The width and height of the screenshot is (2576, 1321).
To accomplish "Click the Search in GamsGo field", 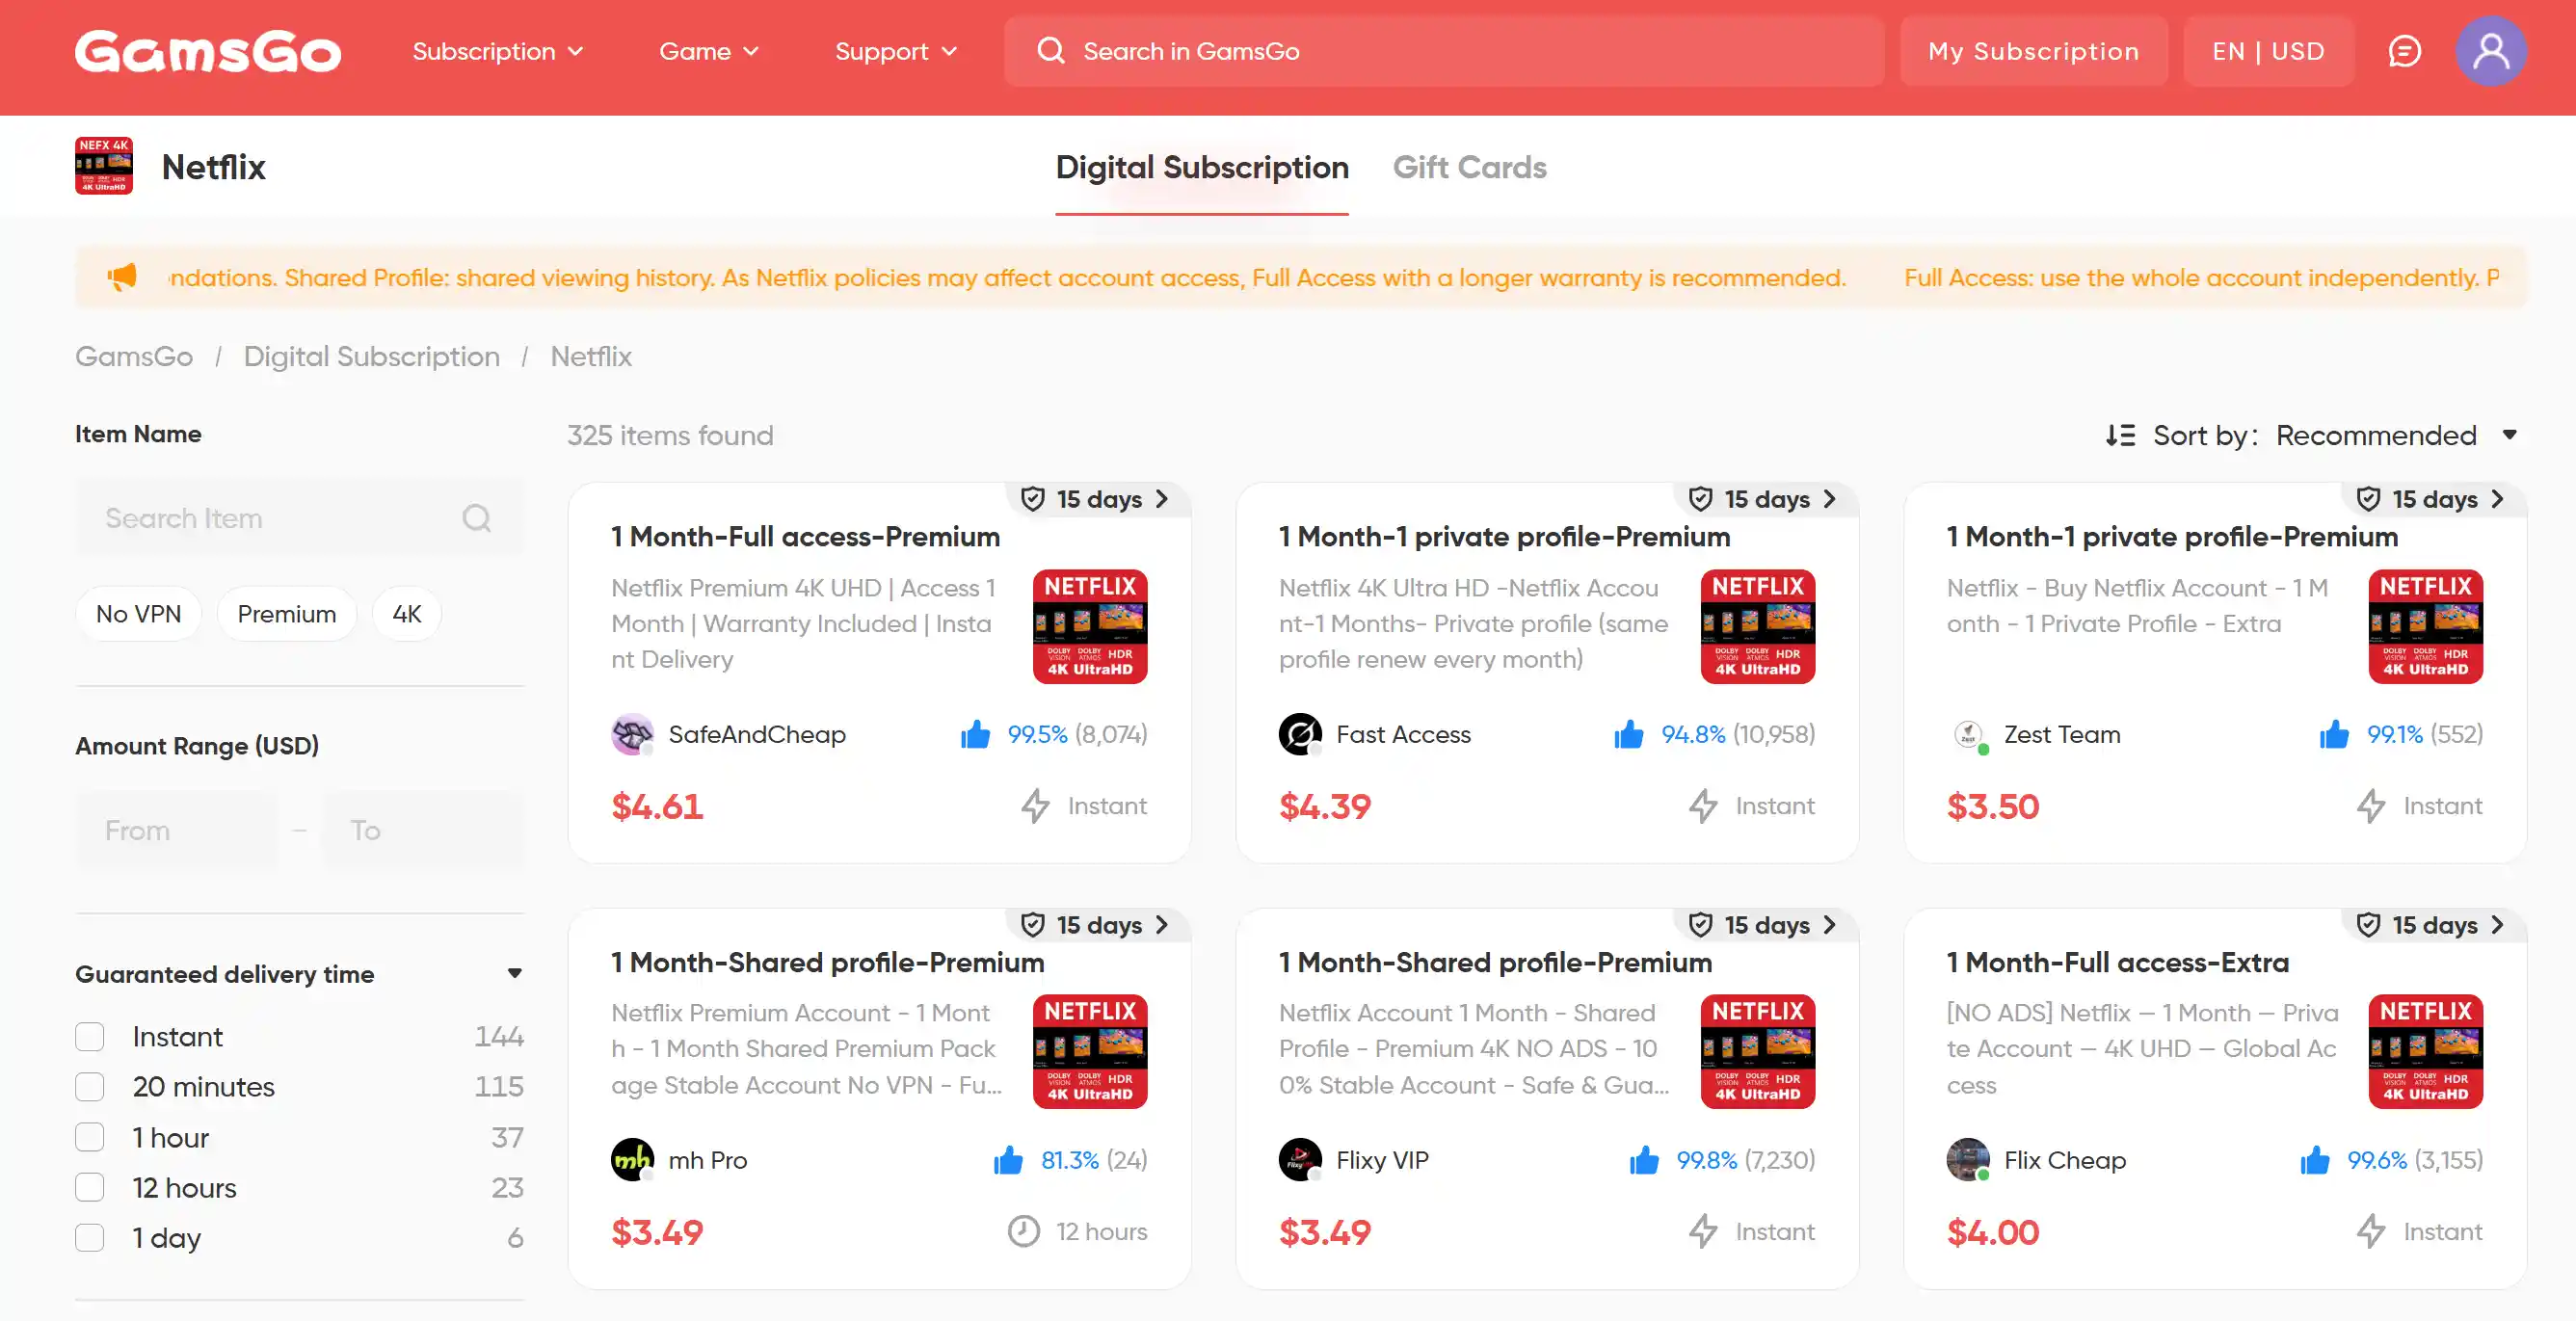I will [1443, 51].
